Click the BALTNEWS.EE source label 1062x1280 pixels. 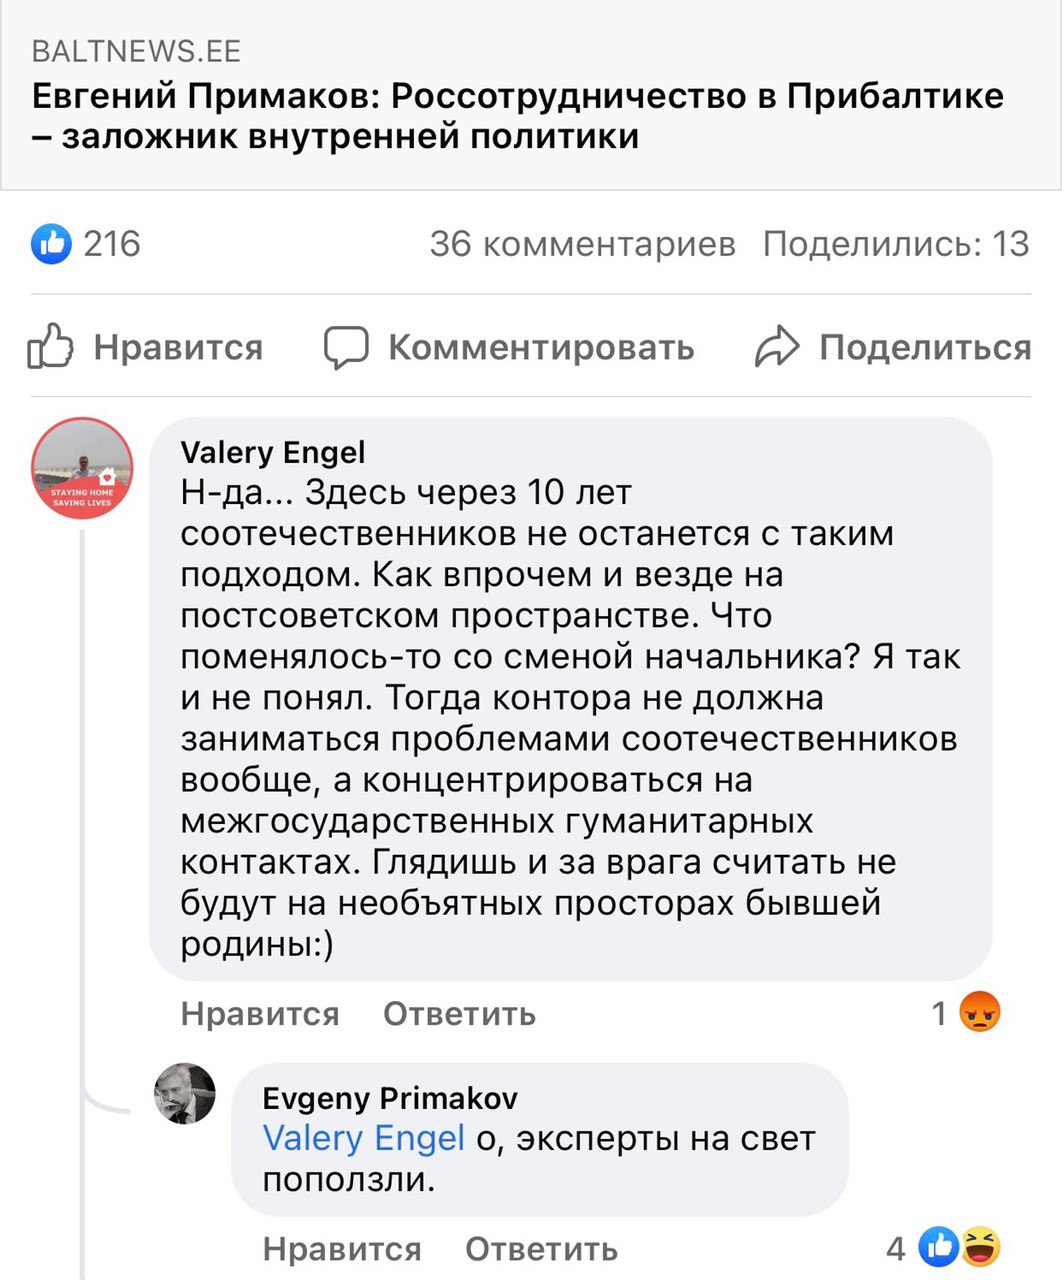[136, 51]
